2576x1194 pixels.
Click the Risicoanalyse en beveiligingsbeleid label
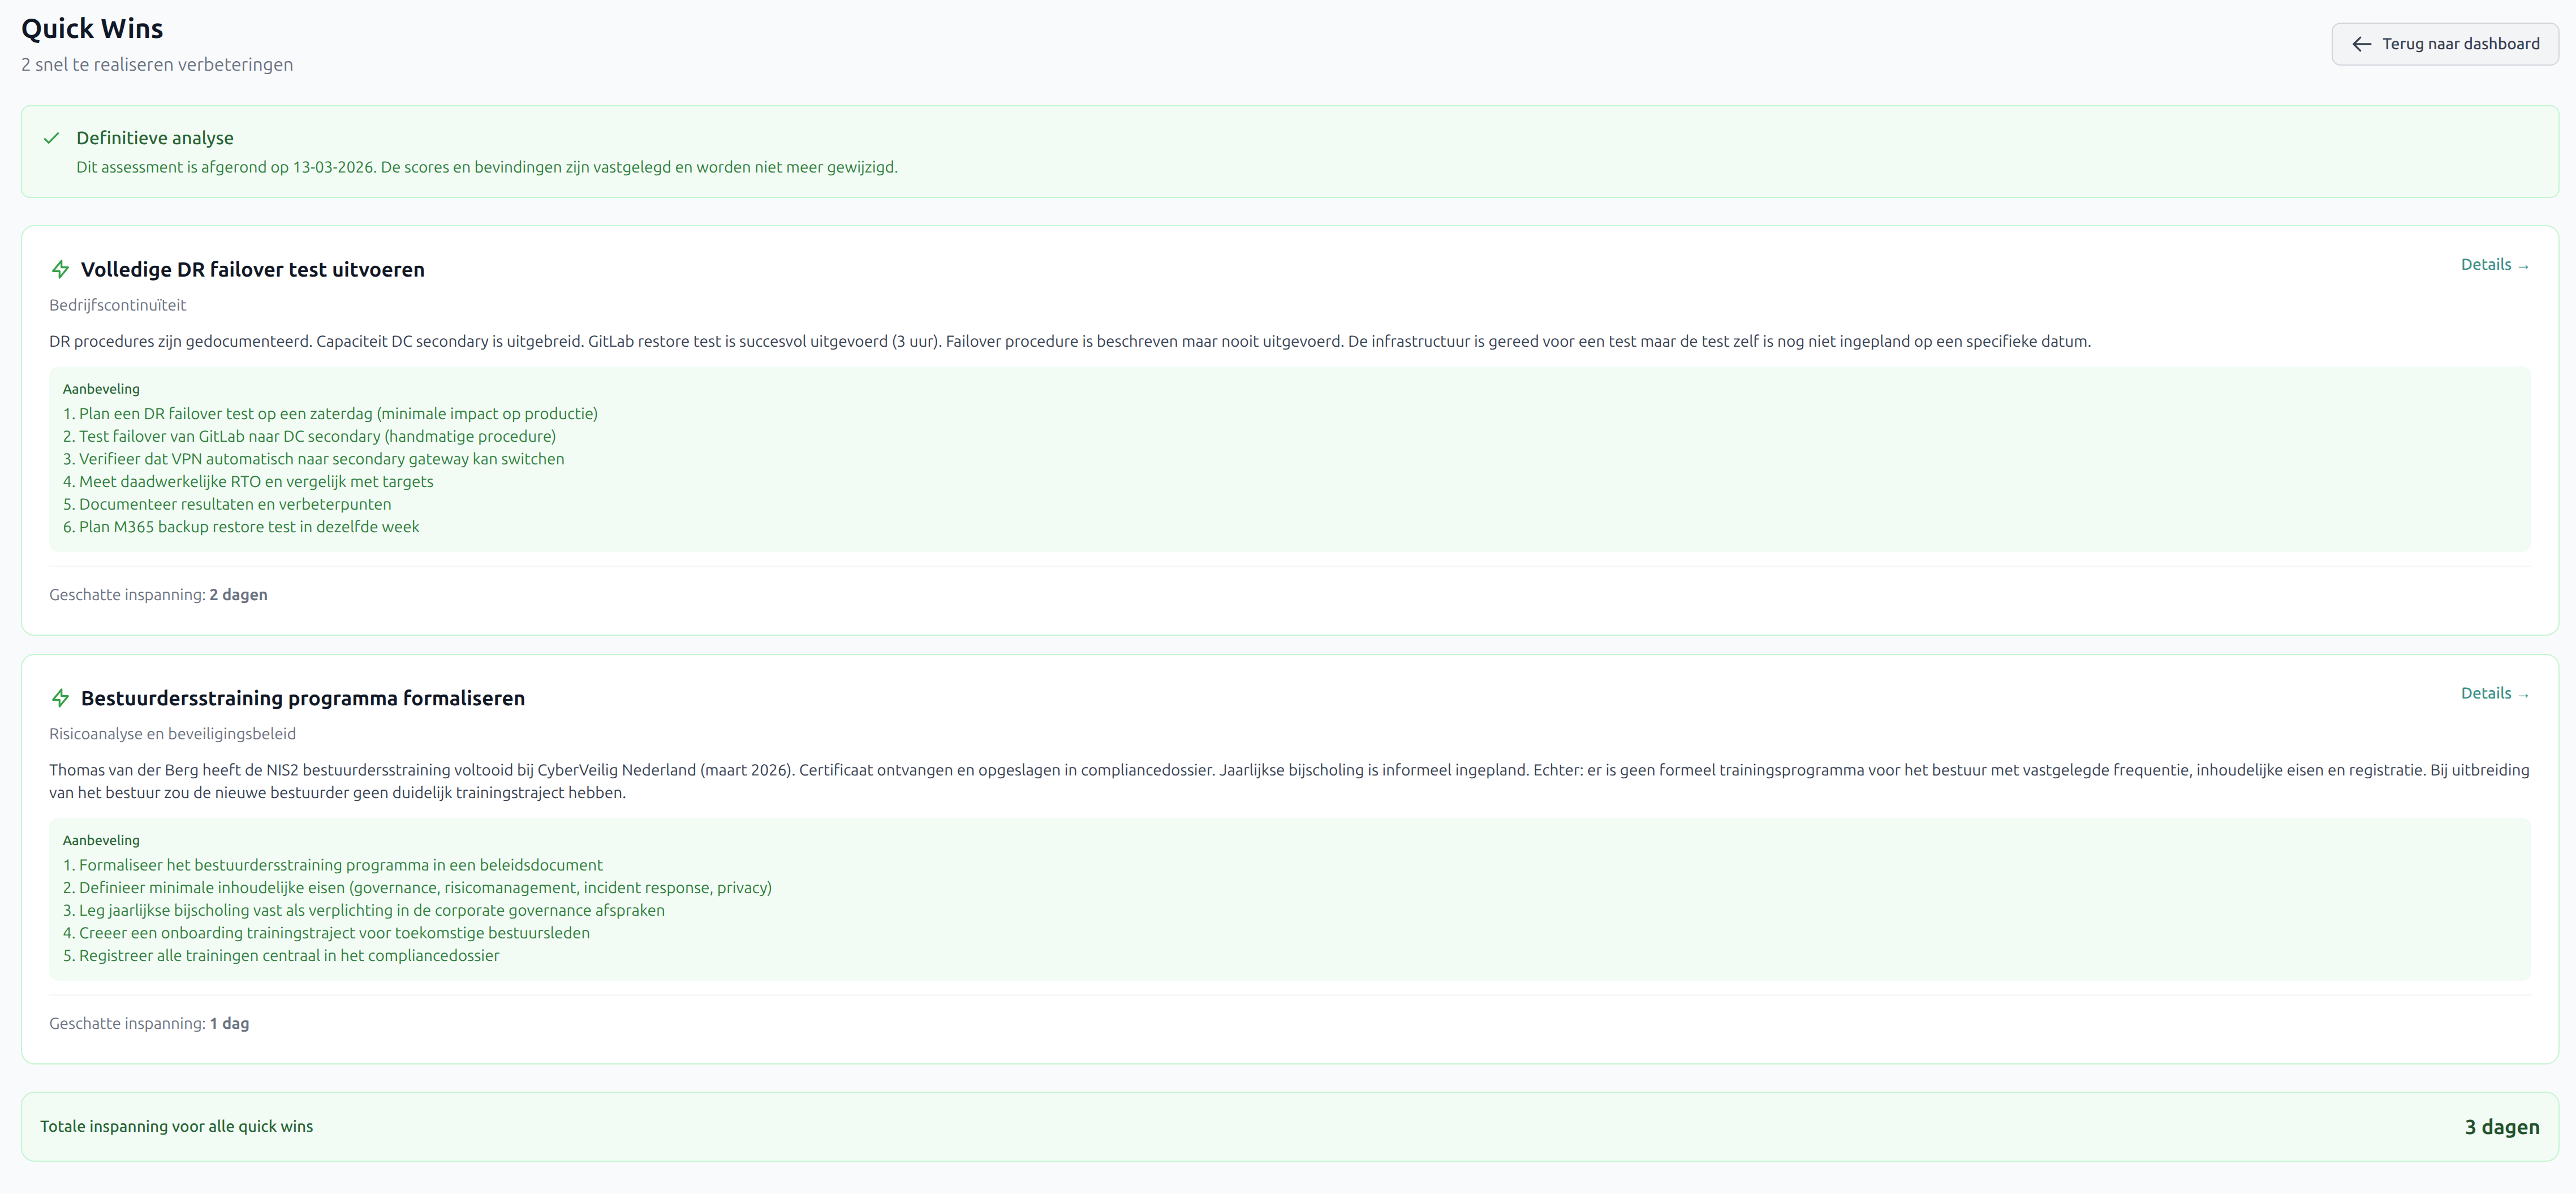click(x=172, y=734)
